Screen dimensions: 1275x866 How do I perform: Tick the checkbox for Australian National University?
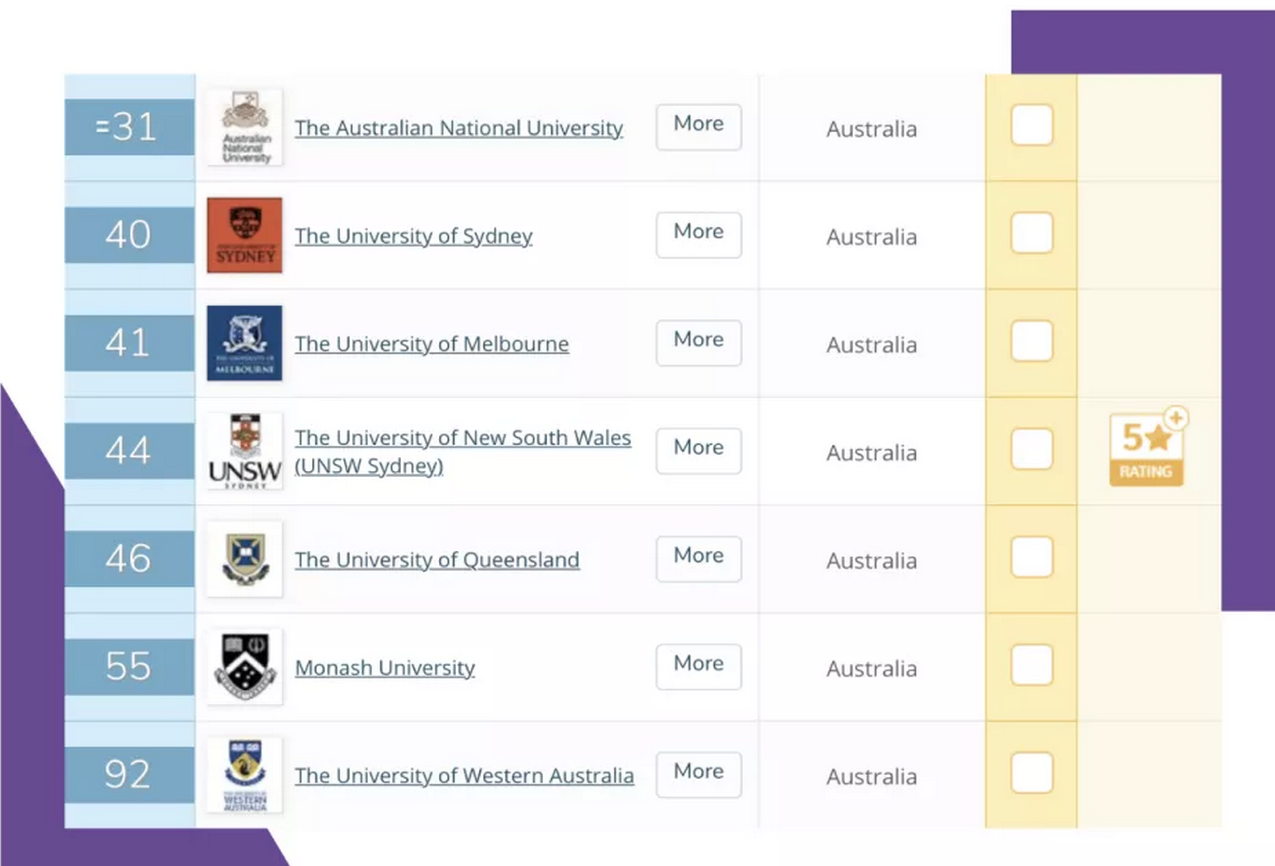tap(1031, 126)
